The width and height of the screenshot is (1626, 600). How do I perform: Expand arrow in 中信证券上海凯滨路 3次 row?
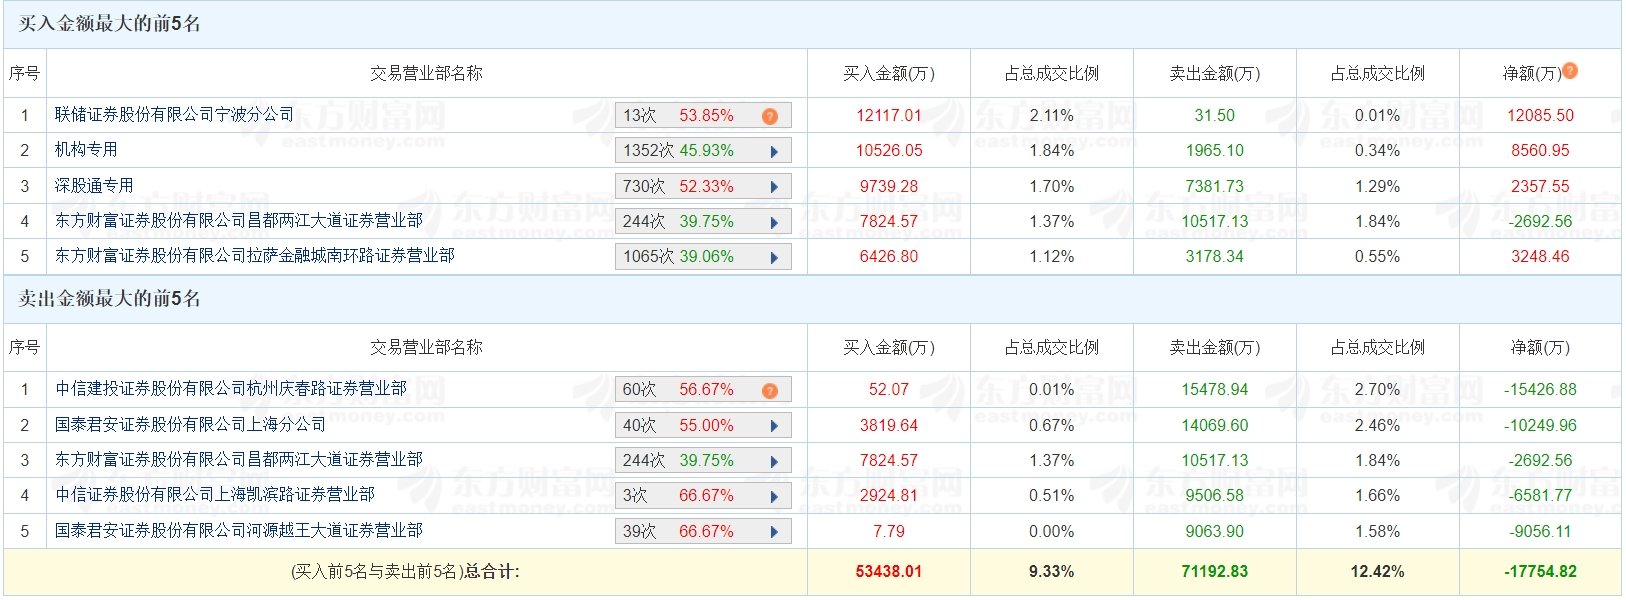click(x=774, y=496)
